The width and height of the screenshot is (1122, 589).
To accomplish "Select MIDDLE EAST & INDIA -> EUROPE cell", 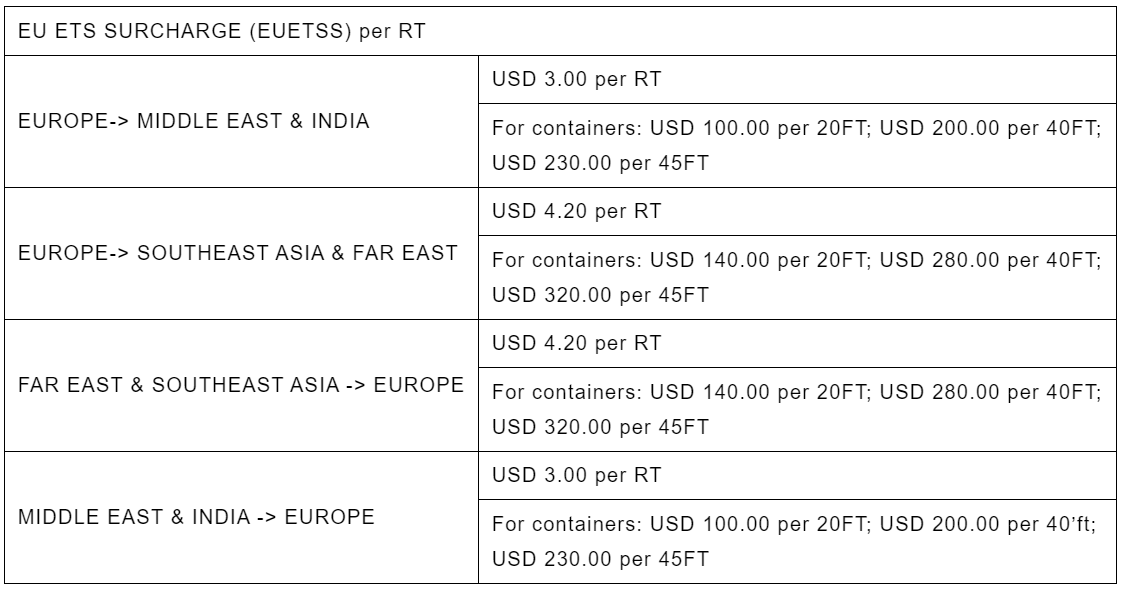I will tap(241, 517).
